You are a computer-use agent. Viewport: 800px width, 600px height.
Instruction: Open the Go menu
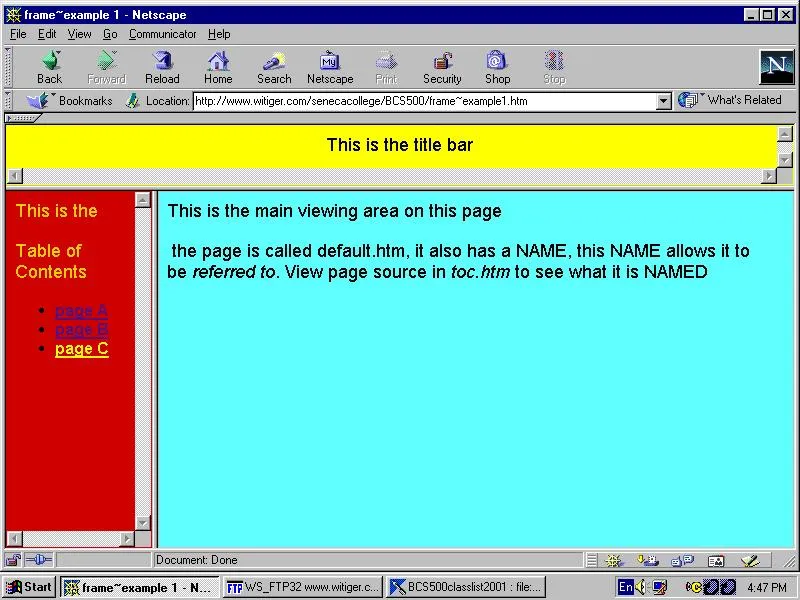pos(110,33)
